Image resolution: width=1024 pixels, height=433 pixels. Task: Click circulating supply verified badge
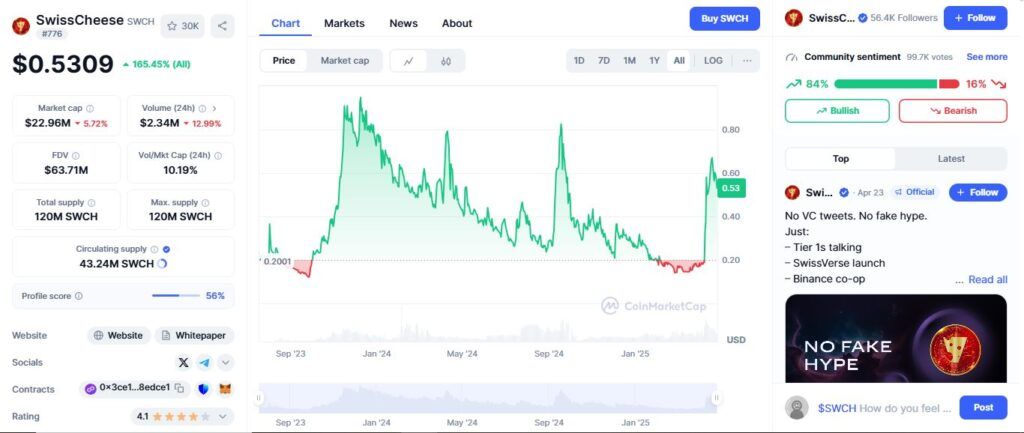tap(167, 249)
